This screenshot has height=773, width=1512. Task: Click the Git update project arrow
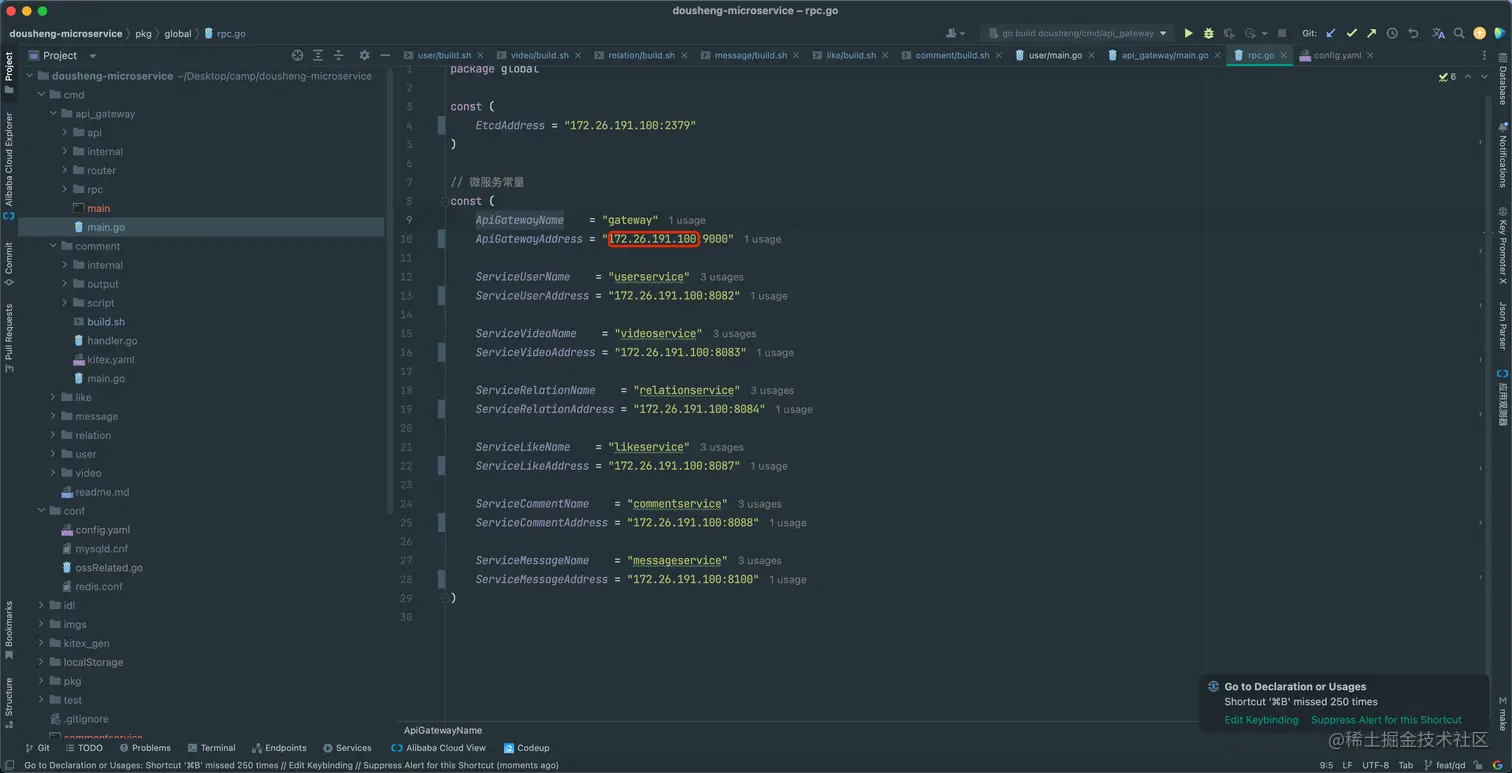(1331, 33)
